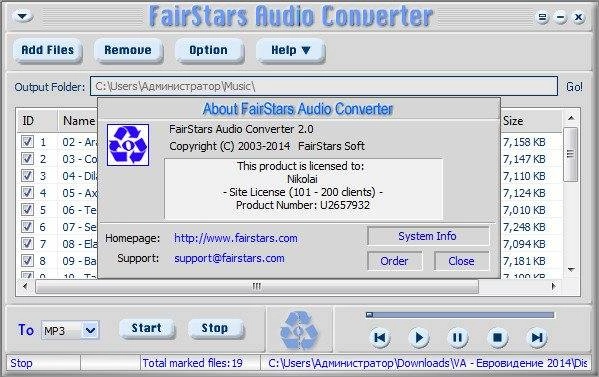Viewport: 599px width, 377px height.
Task: Click the Order button
Action: pos(395,261)
